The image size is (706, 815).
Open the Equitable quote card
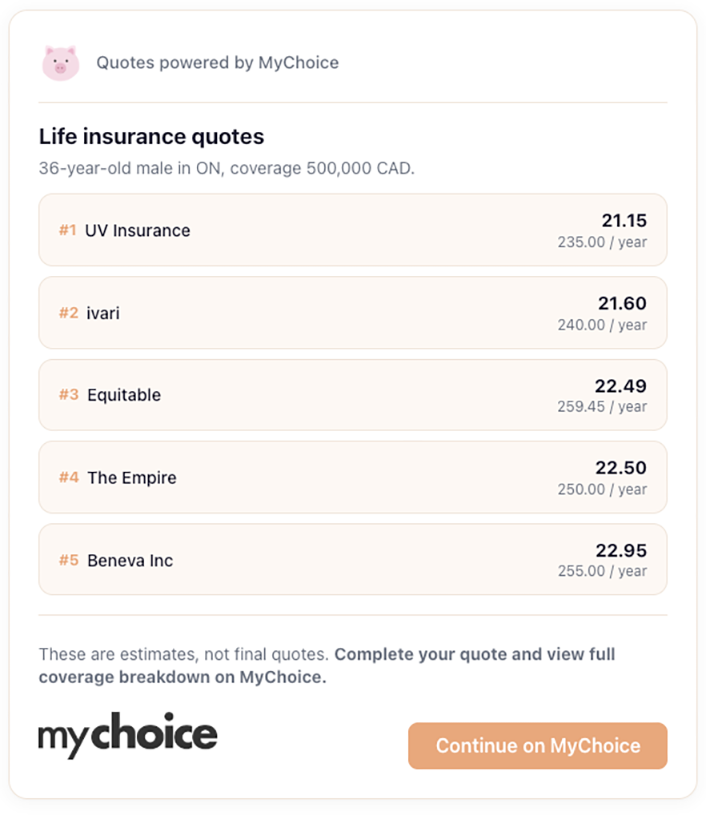pos(352,395)
